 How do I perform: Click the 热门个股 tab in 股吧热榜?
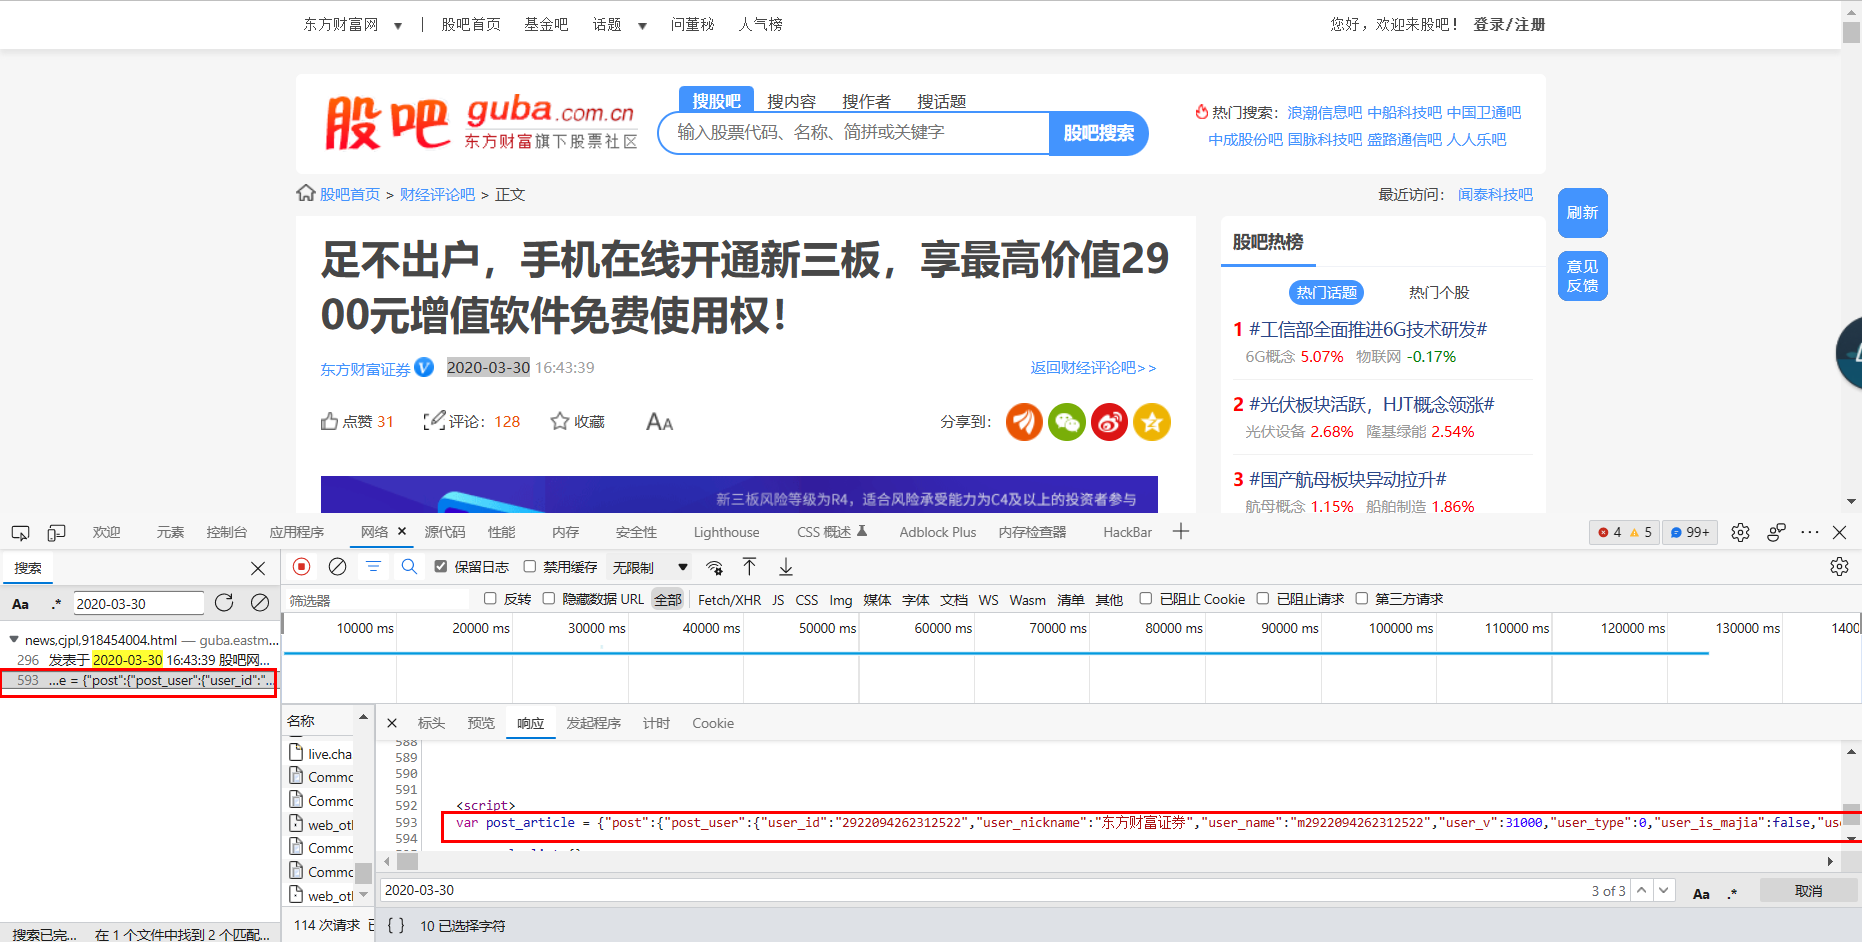[x=1439, y=292]
